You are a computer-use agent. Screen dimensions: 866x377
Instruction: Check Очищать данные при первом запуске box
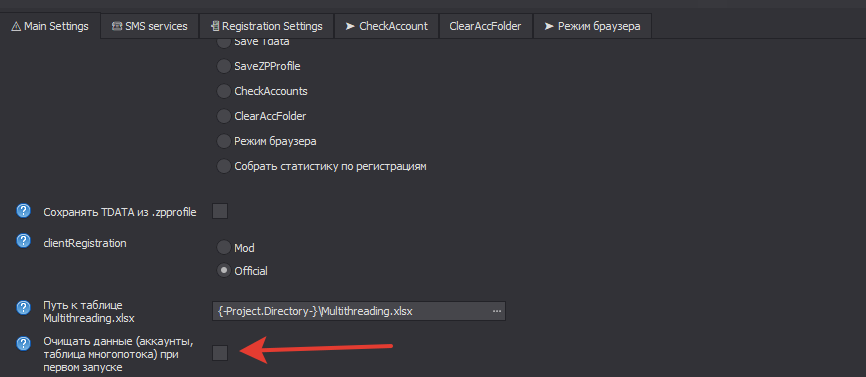point(220,353)
